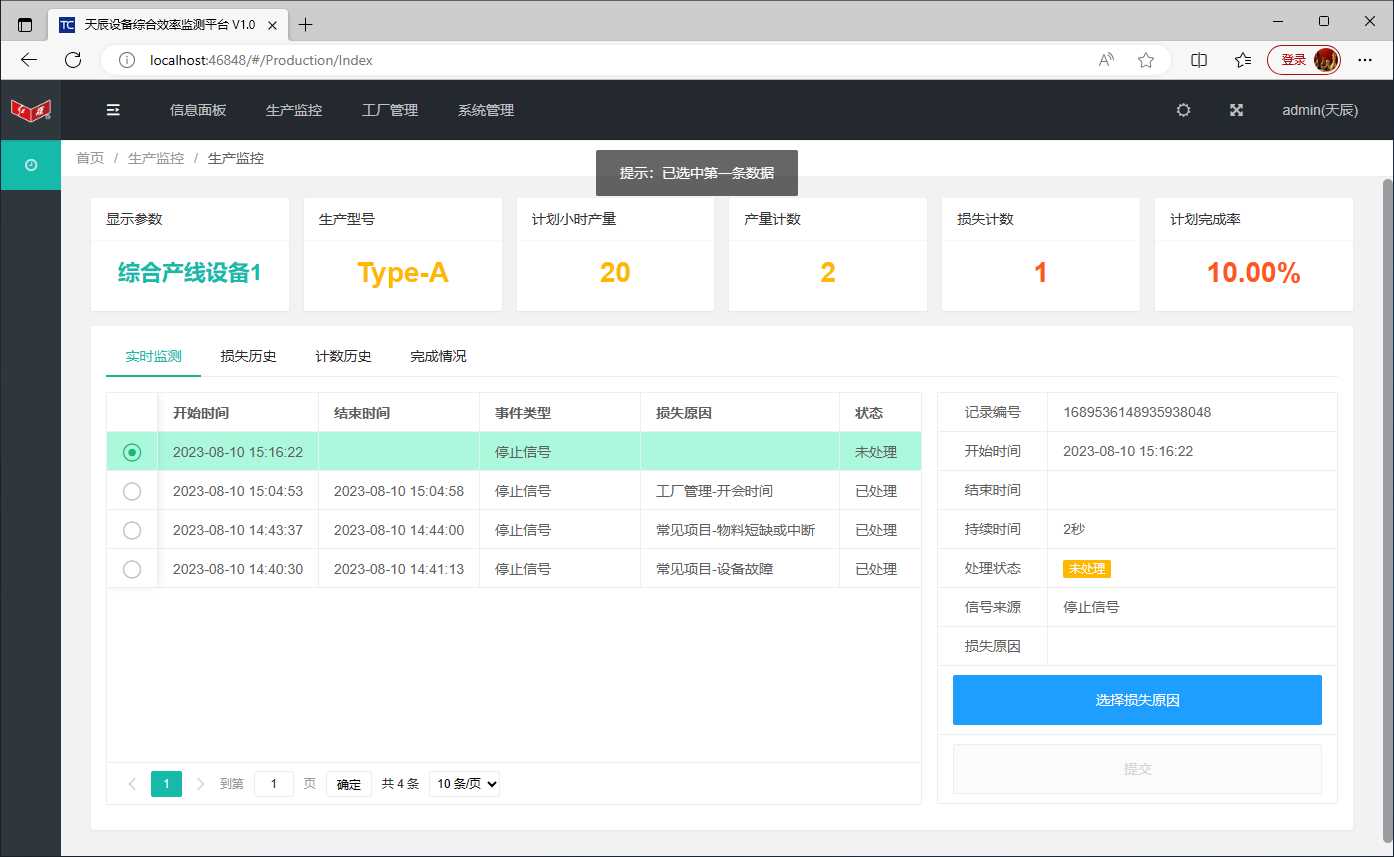Open 生产监控 top menu

tap(294, 110)
